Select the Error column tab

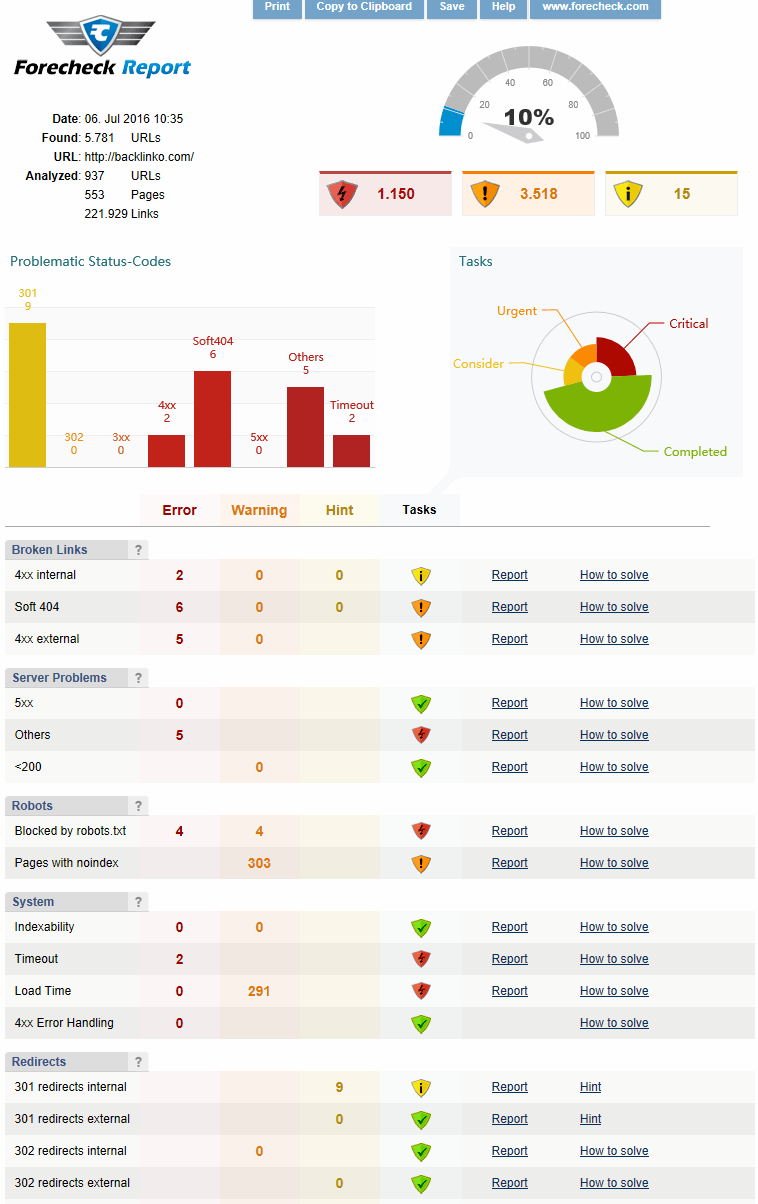[180, 510]
